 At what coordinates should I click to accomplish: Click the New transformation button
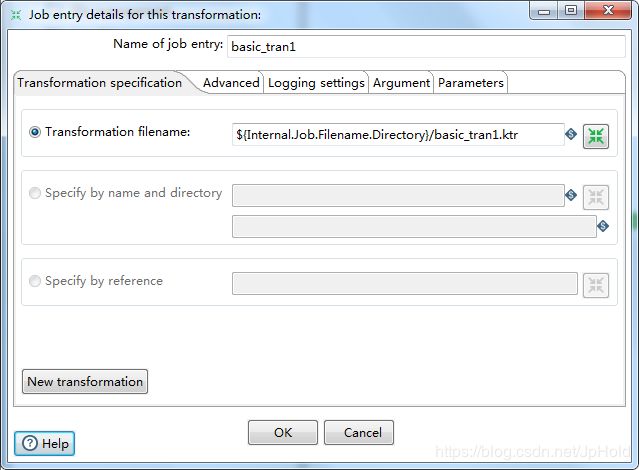coord(85,382)
